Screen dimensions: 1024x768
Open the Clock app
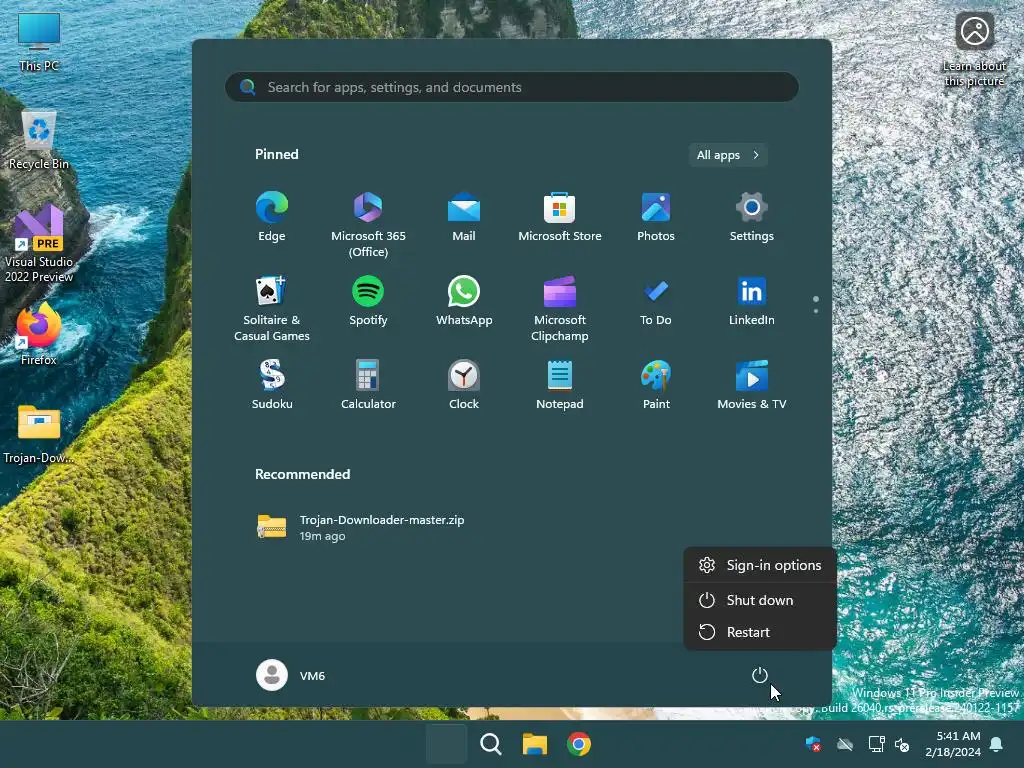click(464, 385)
